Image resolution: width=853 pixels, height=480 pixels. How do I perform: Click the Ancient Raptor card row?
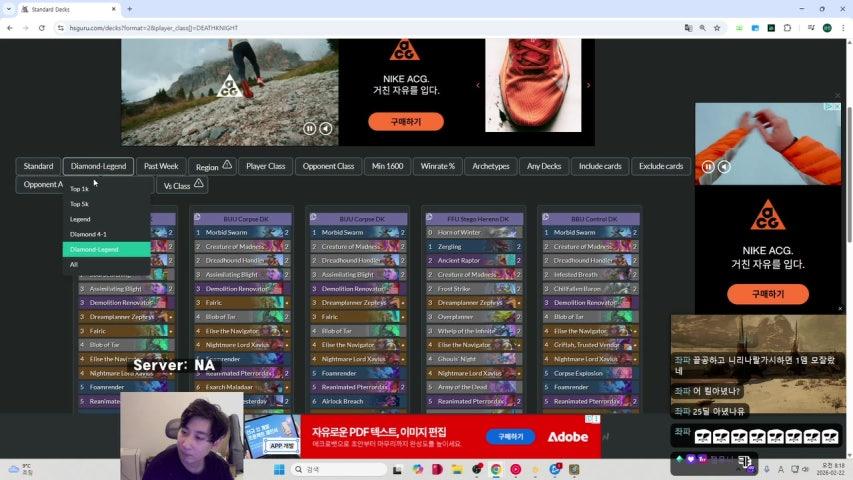point(474,261)
